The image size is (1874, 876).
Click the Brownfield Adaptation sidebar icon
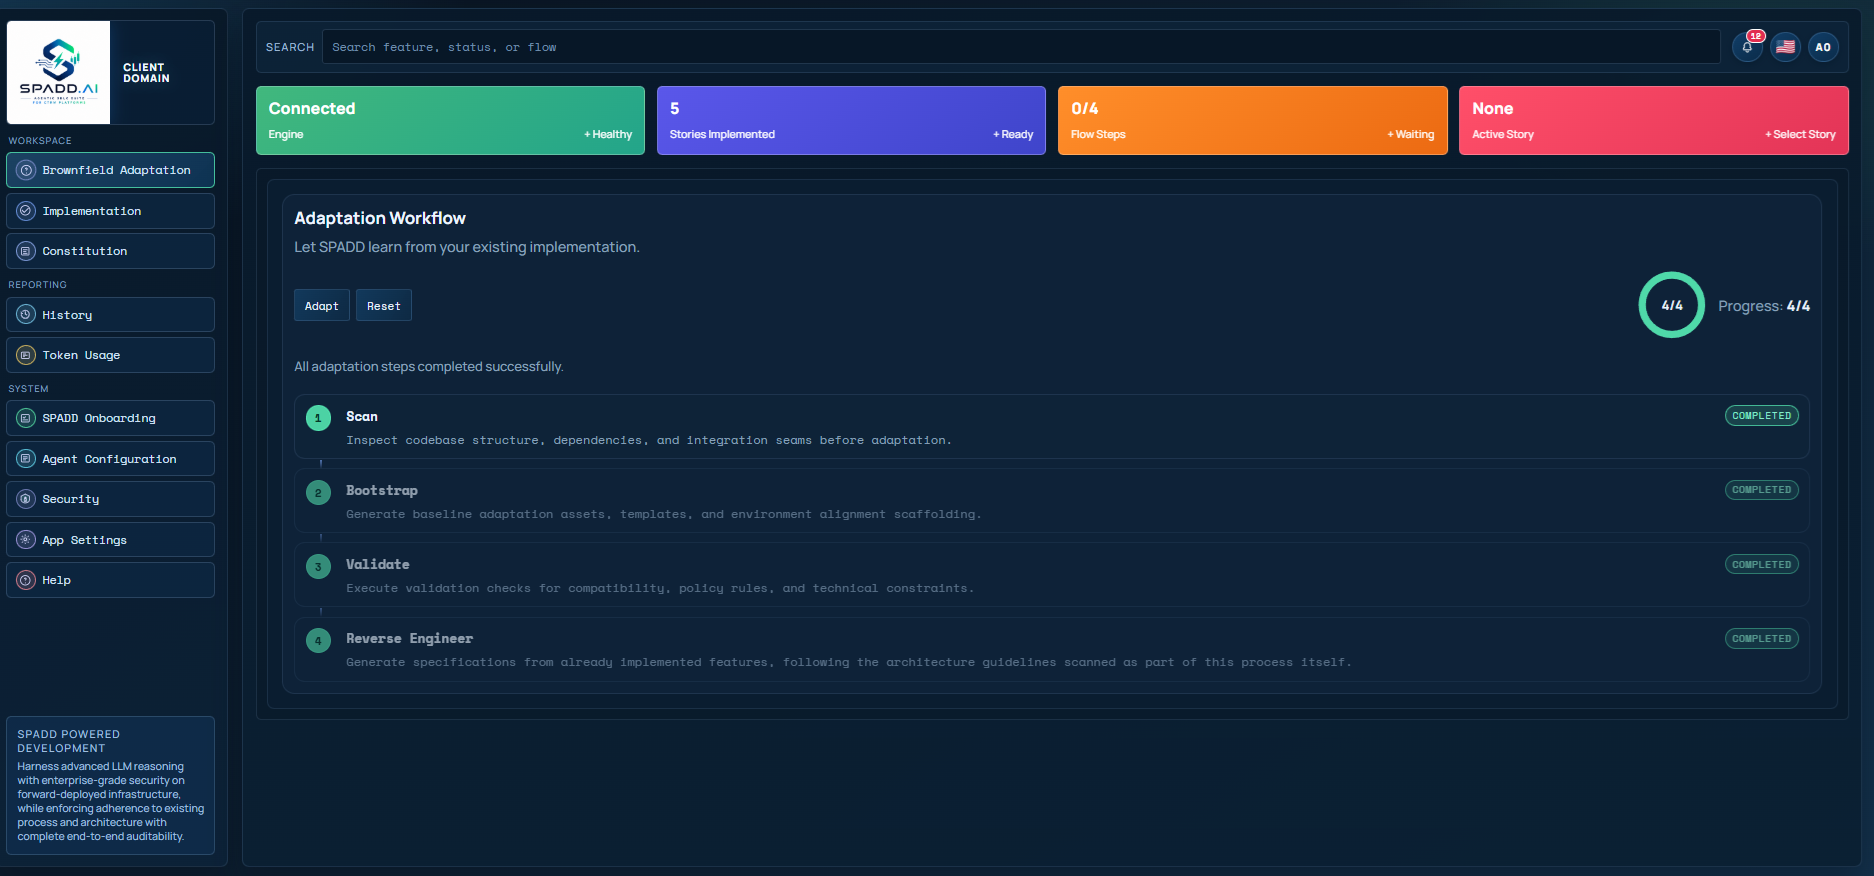(x=26, y=170)
